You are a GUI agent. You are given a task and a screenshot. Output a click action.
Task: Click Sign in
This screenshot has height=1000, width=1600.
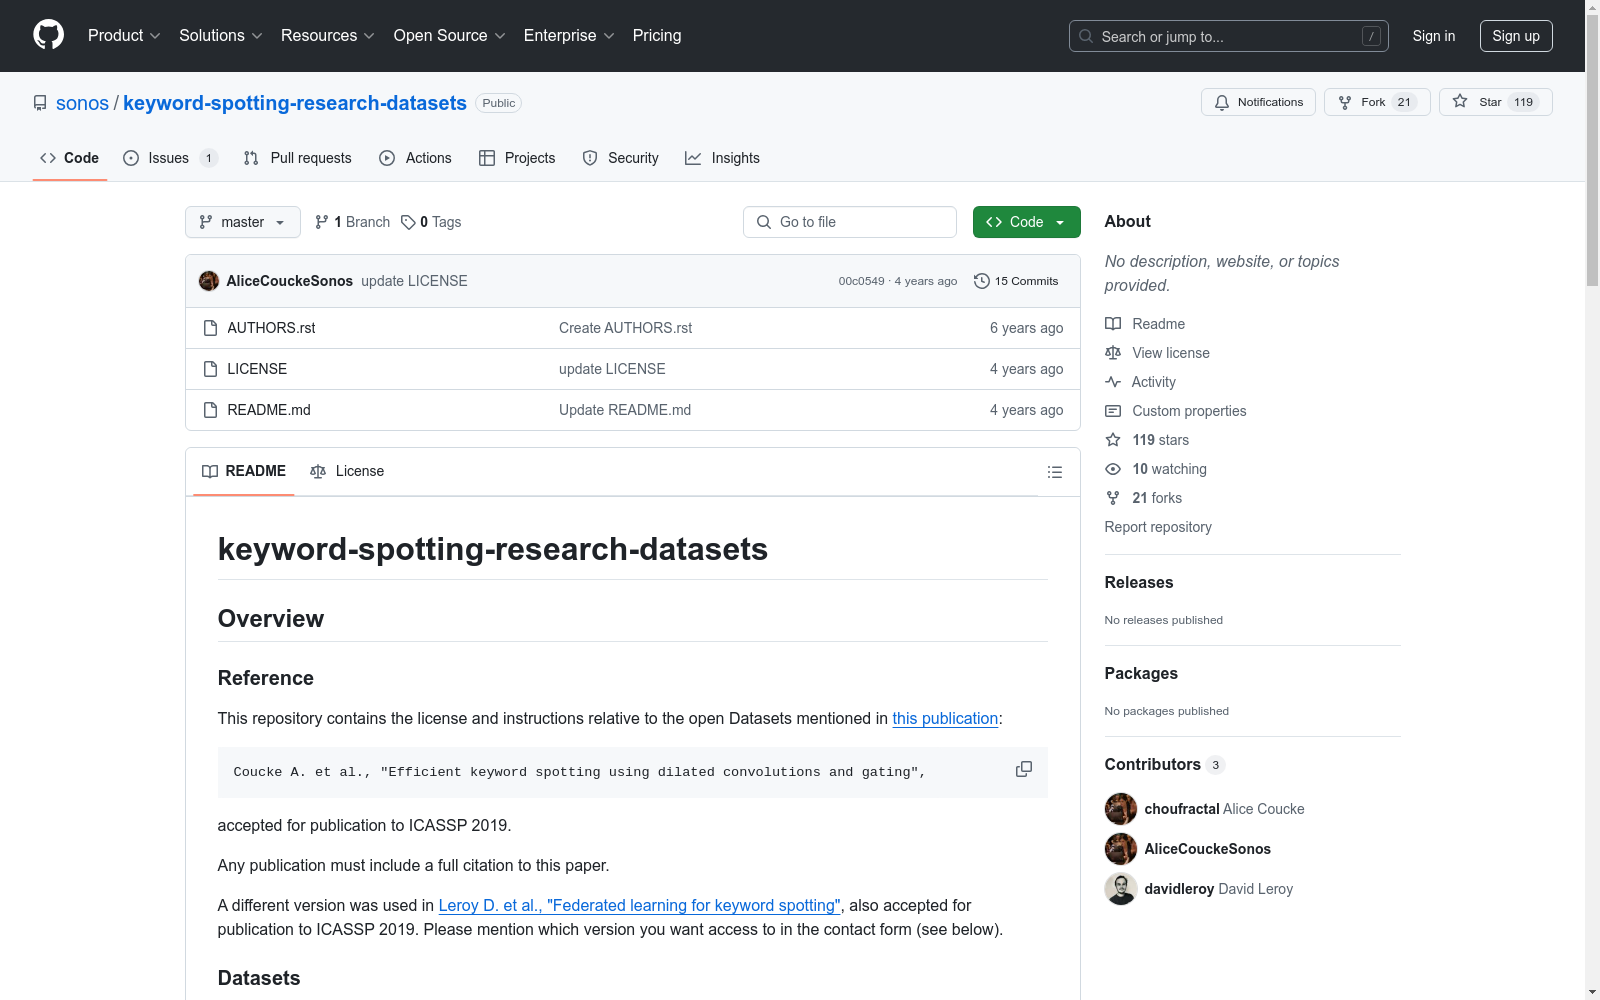coord(1433,36)
